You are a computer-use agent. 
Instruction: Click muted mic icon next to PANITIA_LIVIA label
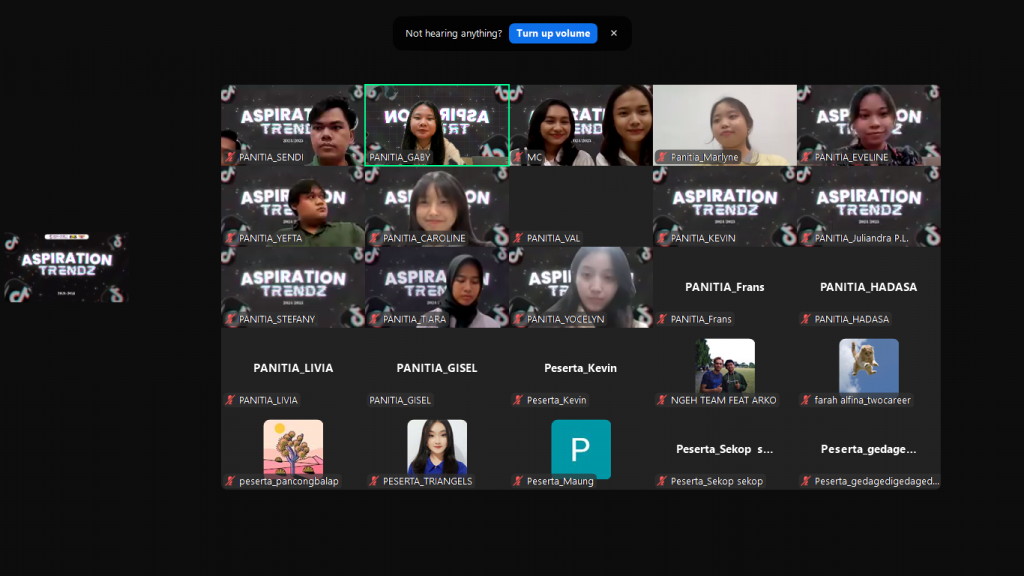click(x=230, y=400)
